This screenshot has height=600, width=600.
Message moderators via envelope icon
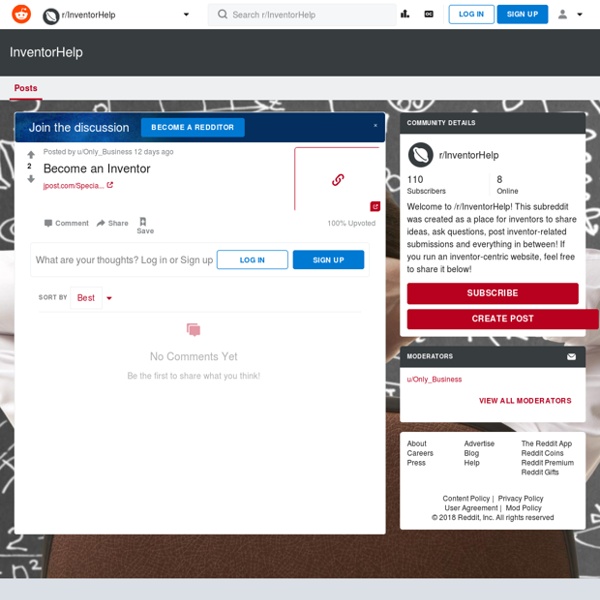coord(571,357)
